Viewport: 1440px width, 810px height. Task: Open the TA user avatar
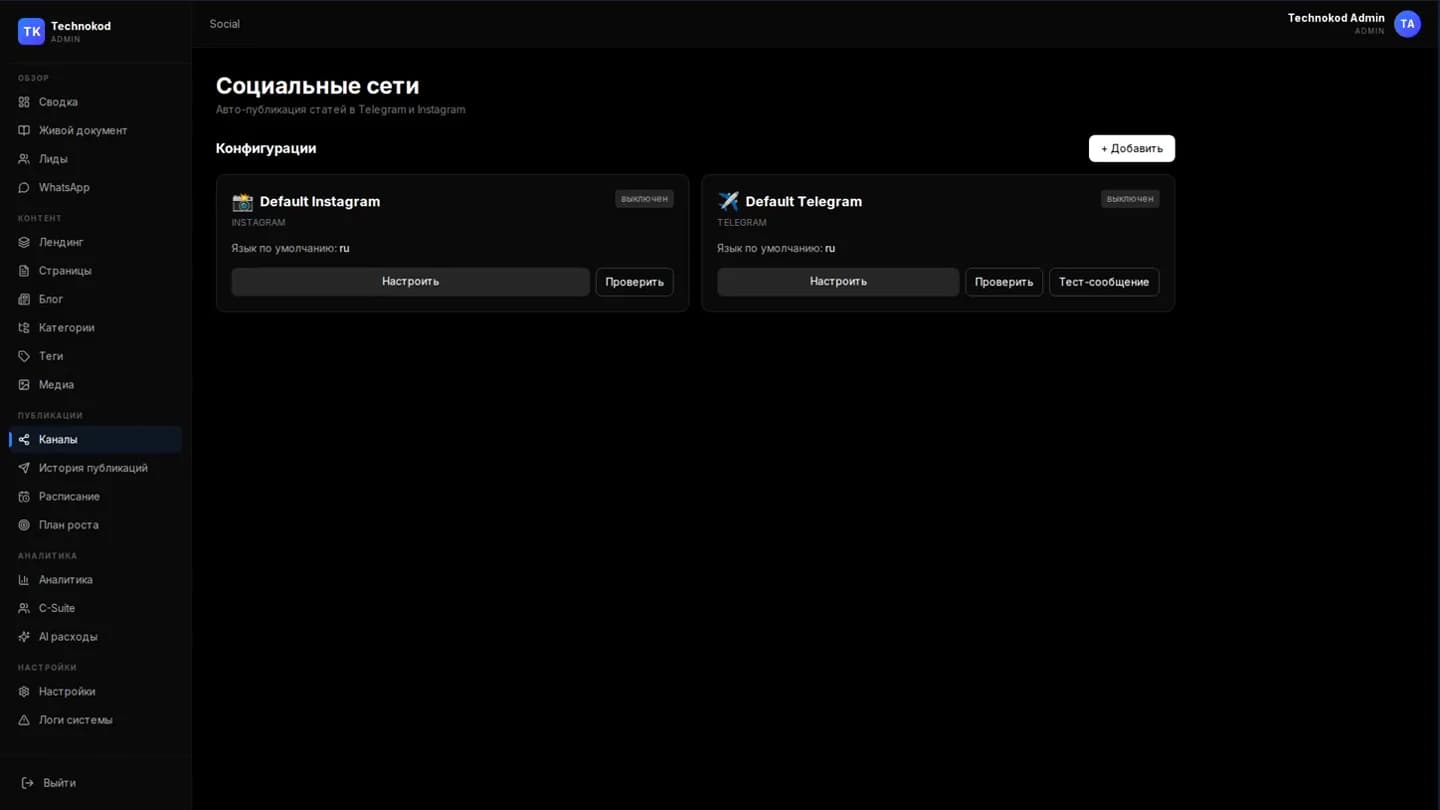[x=1407, y=24]
